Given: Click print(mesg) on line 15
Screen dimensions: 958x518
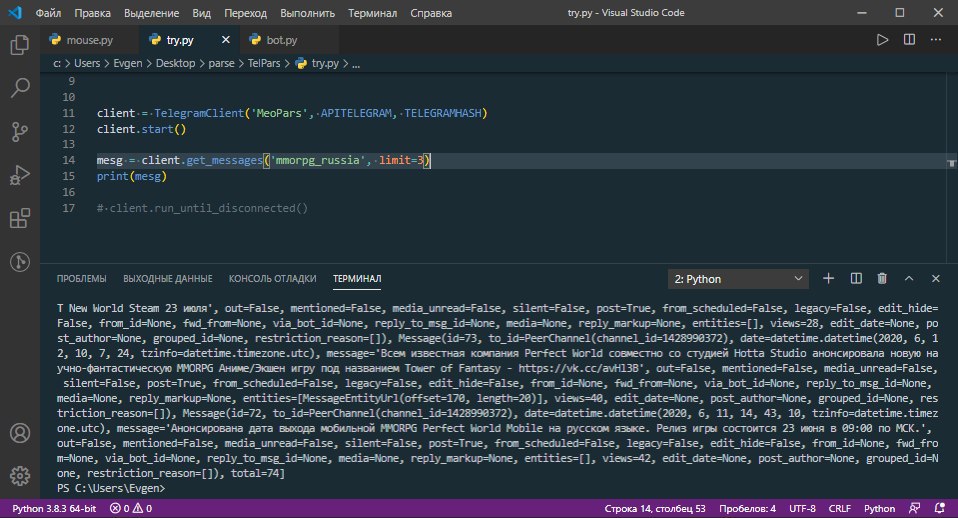Looking at the screenshot, I should (131, 176).
